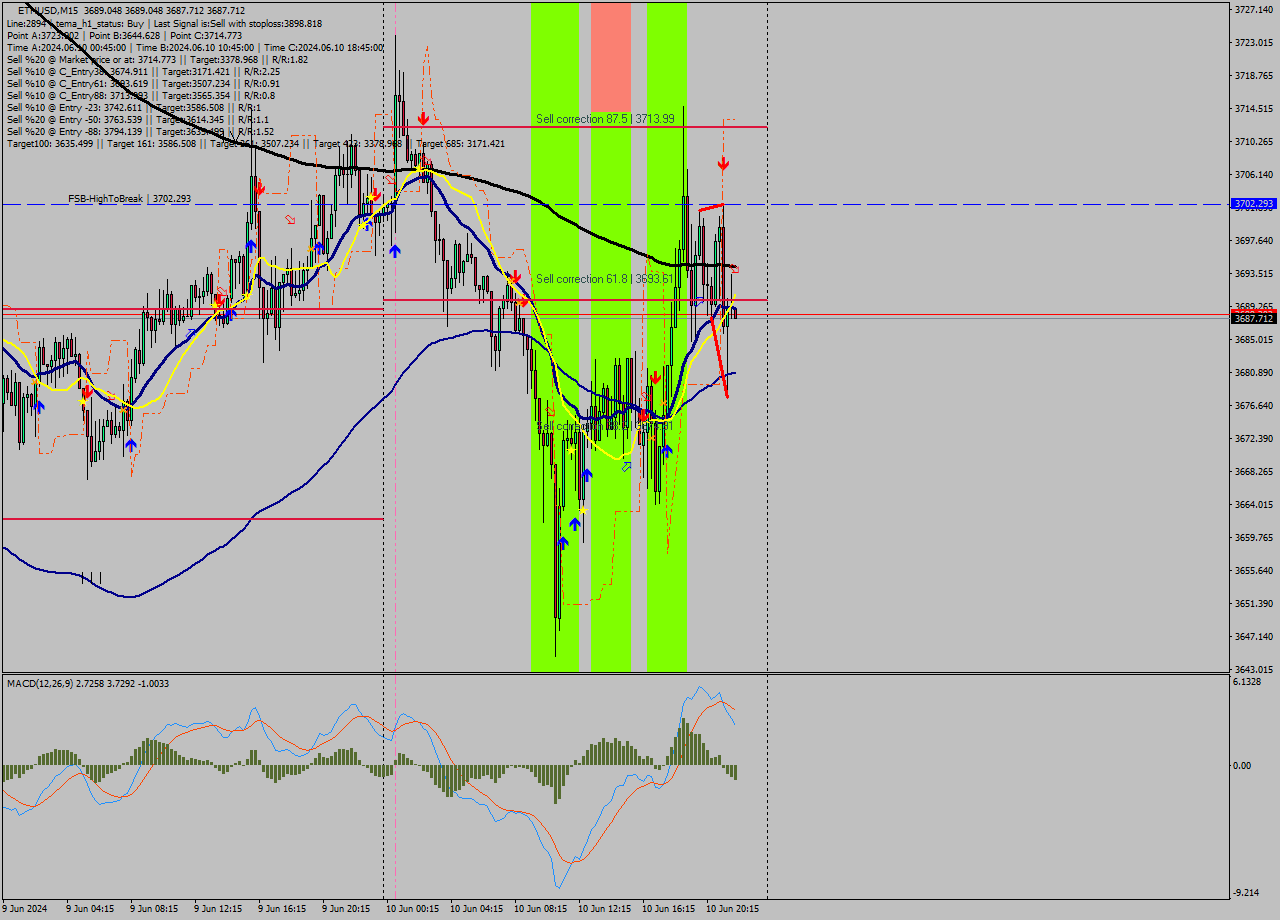Viewport: 1280px width, 920px height.
Task: Click the blue buy arrow near the 10 Jun 08:15 low
Action: [x=563, y=541]
